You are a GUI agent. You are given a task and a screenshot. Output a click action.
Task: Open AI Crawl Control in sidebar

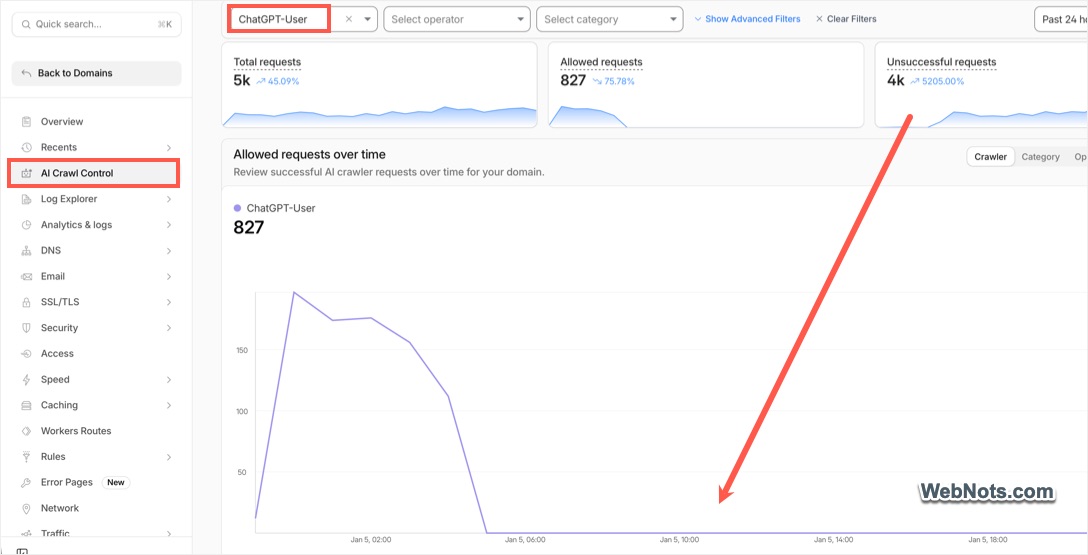pyautogui.click(x=94, y=173)
